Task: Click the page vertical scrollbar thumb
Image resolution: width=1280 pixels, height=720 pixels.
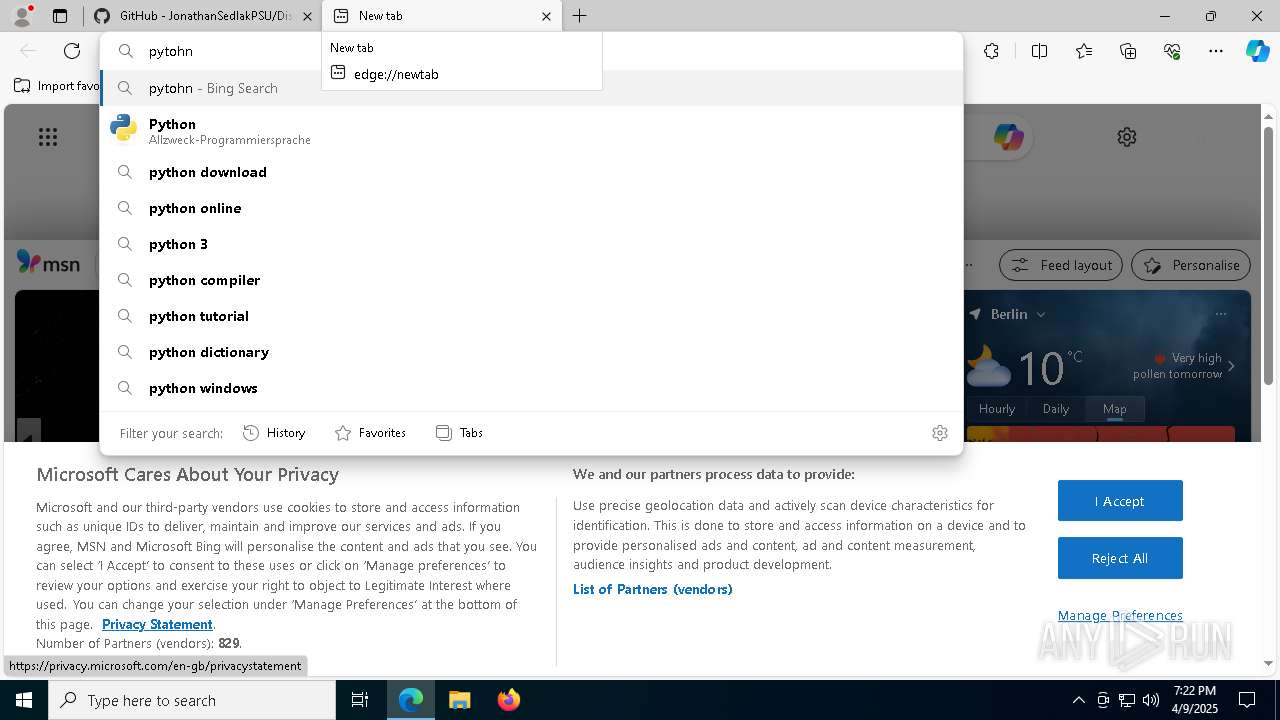Action: 1269,255
